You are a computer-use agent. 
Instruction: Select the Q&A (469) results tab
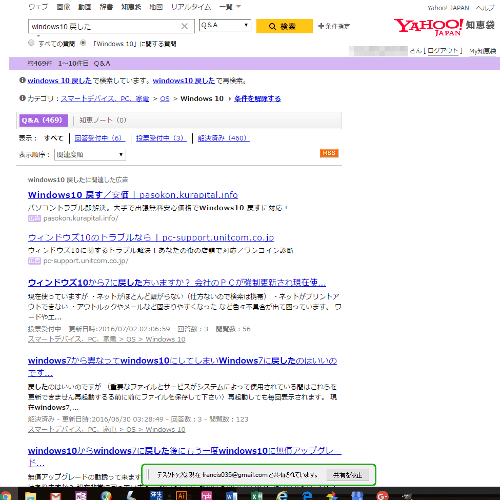(43, 120)
